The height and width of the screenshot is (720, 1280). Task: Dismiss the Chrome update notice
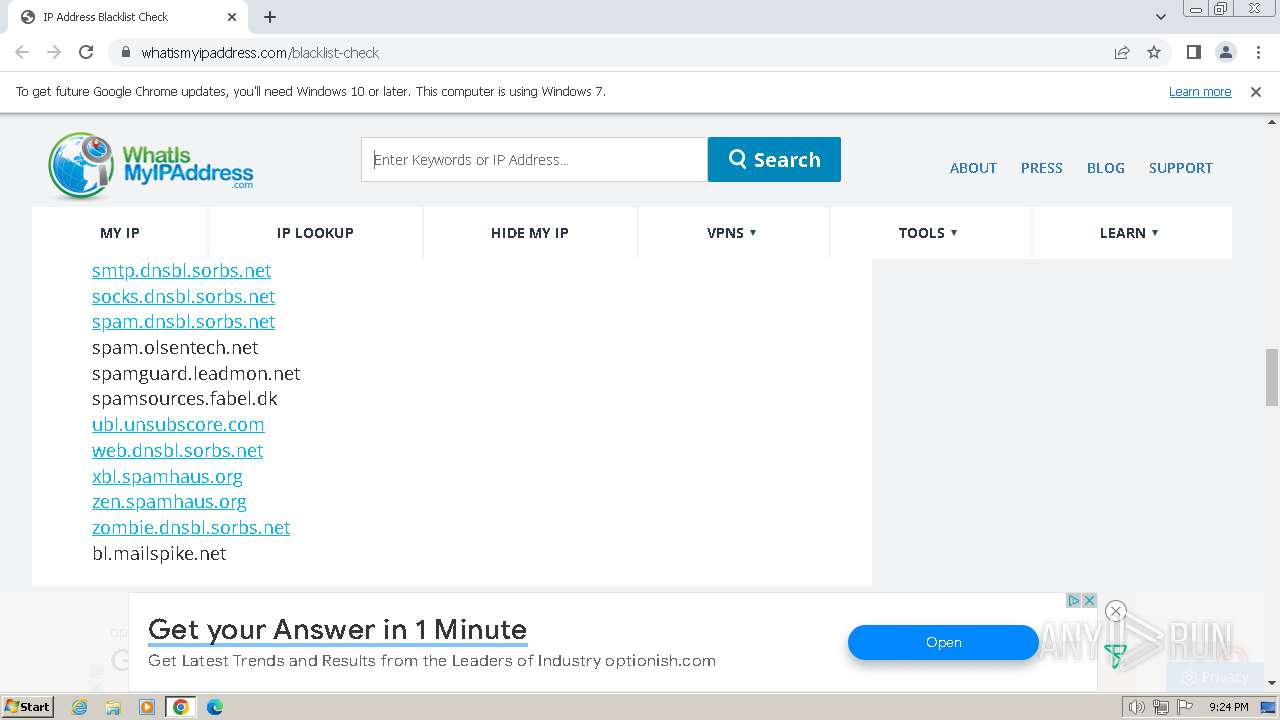tap(1256, 91)
